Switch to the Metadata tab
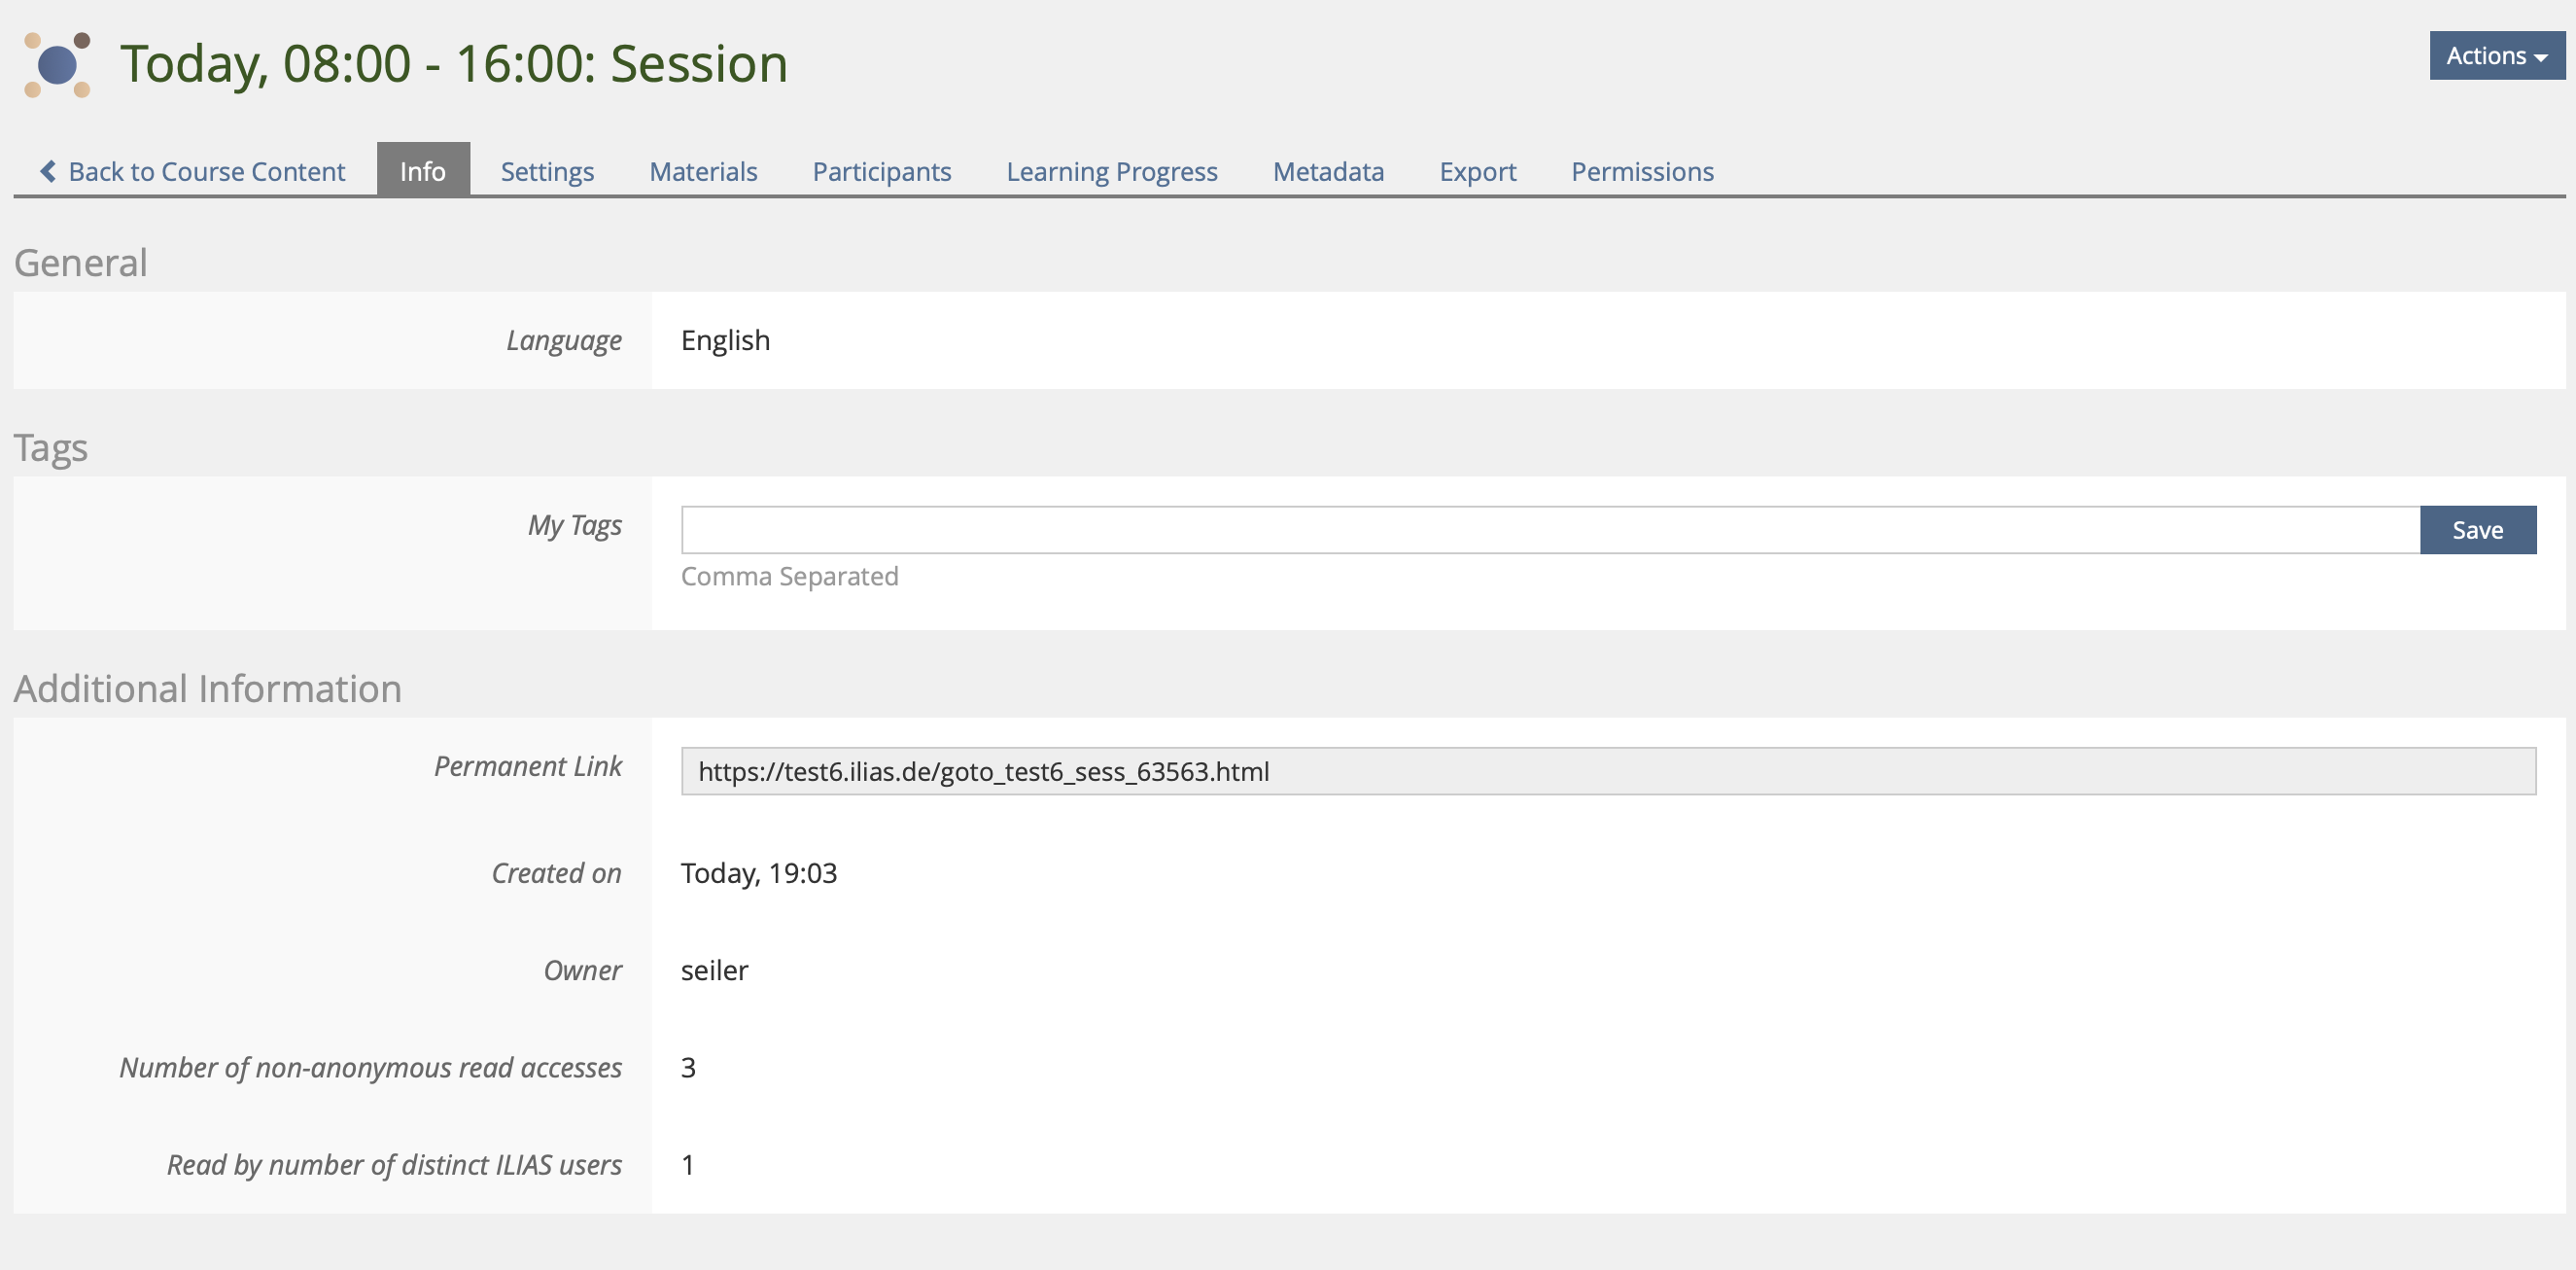This screenshot has width=2576, height=1270. click(1328, 172)
